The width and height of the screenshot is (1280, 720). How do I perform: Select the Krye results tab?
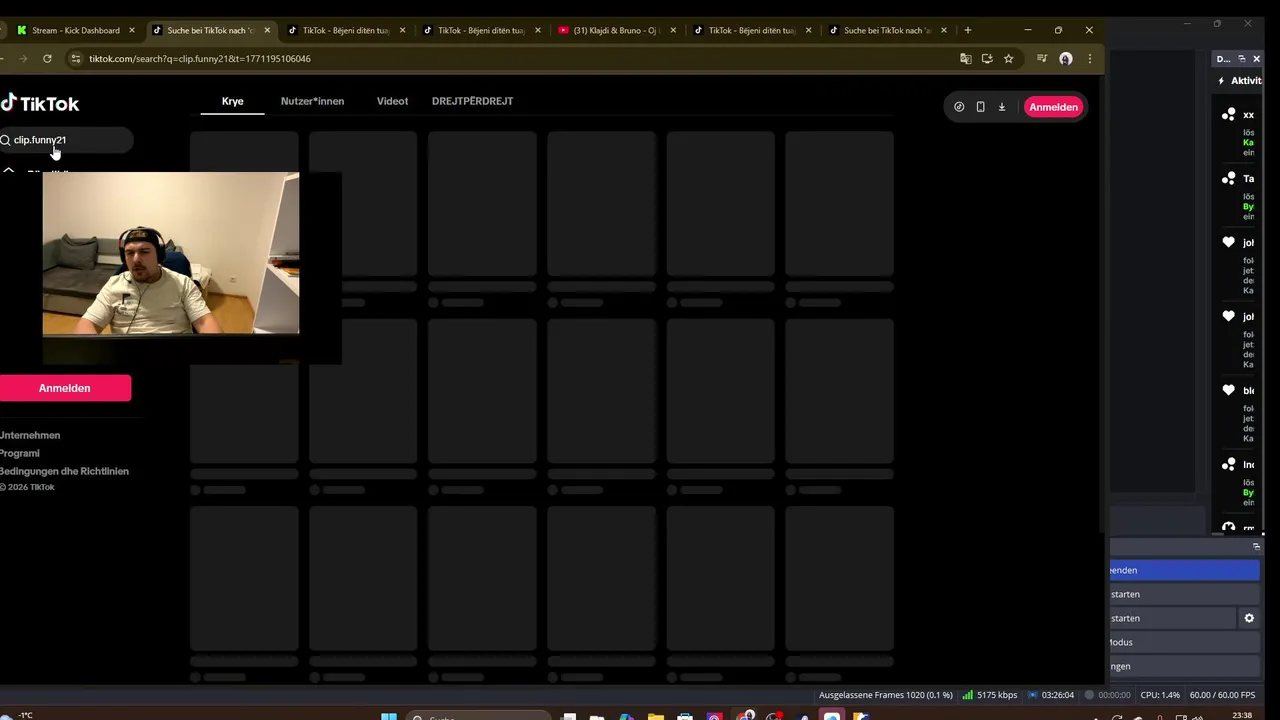232,101
